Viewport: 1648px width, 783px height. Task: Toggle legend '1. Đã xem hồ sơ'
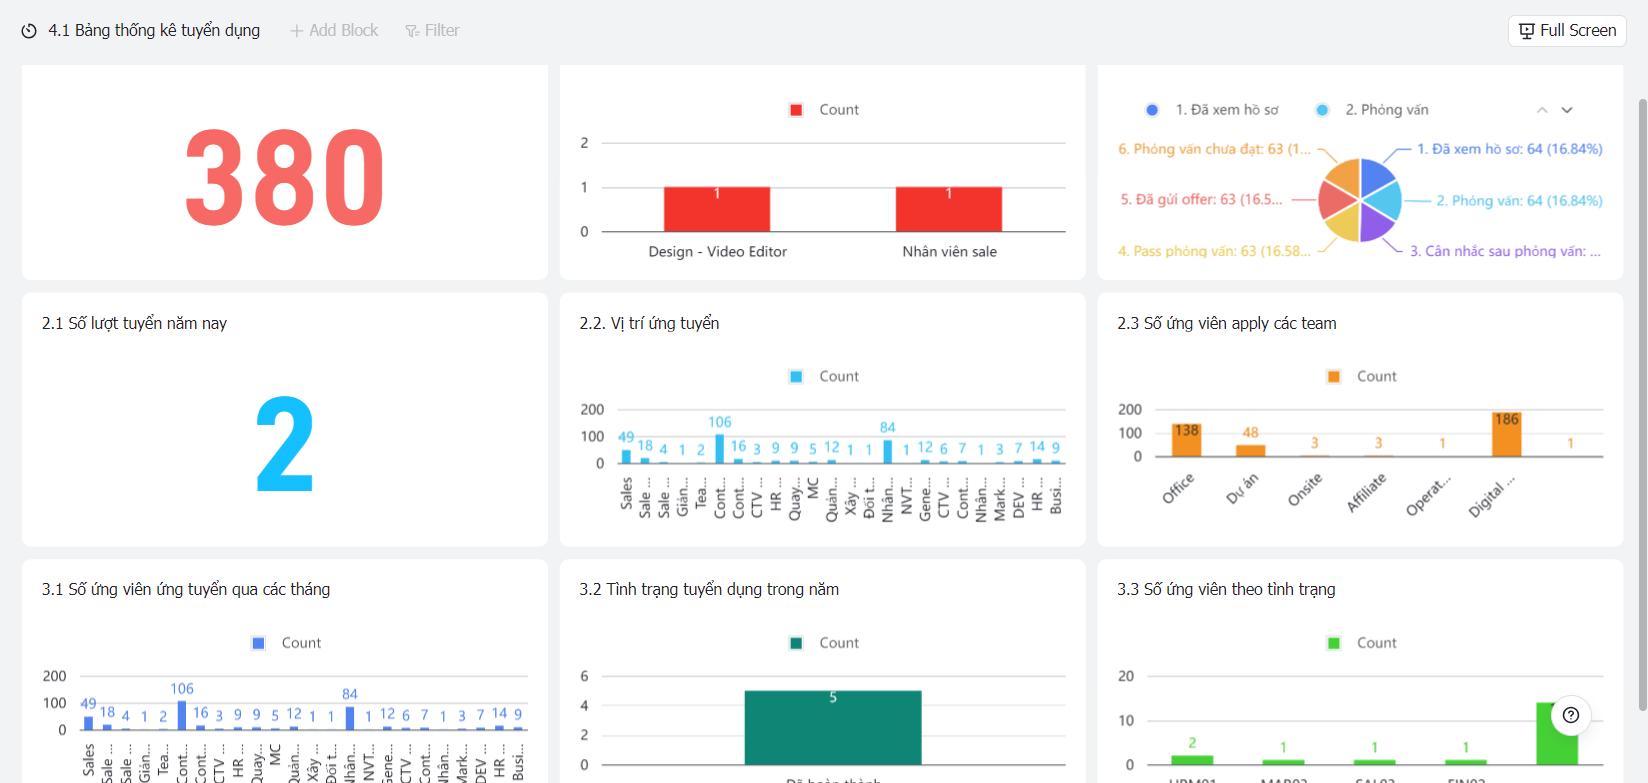coord(1212,110)
